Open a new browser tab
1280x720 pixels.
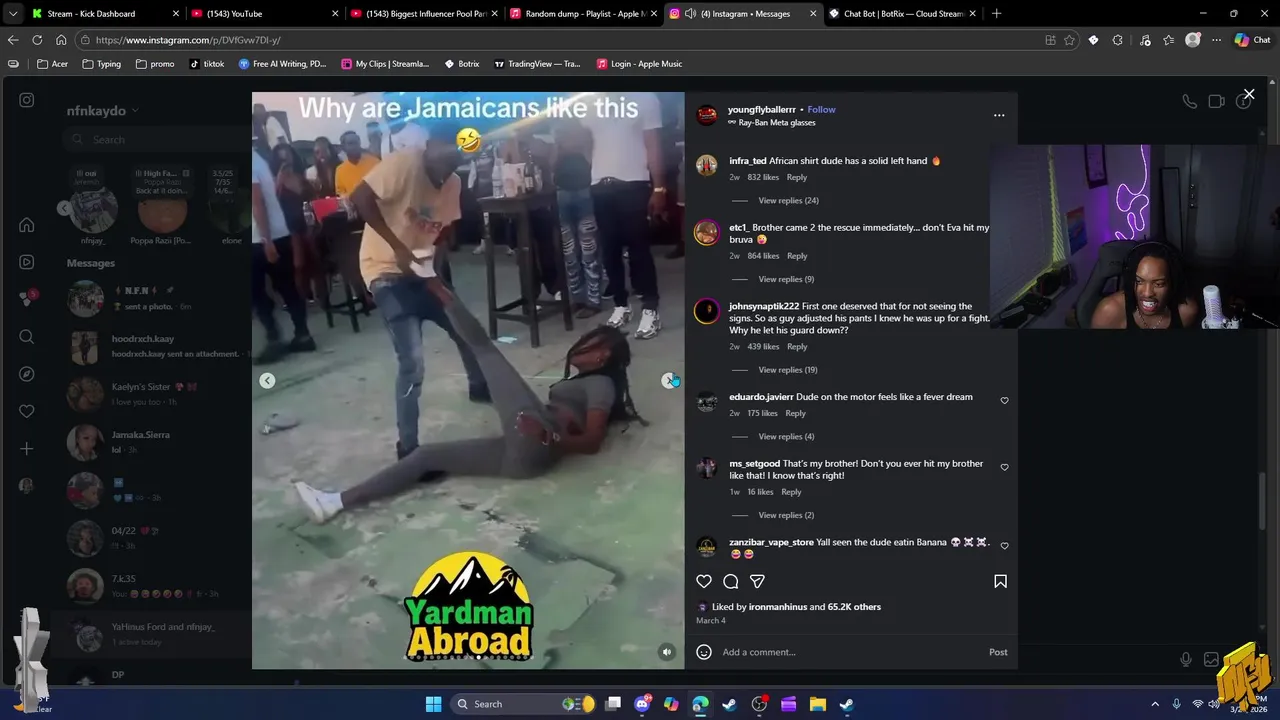pyautogui.click(x=996, y=14)
